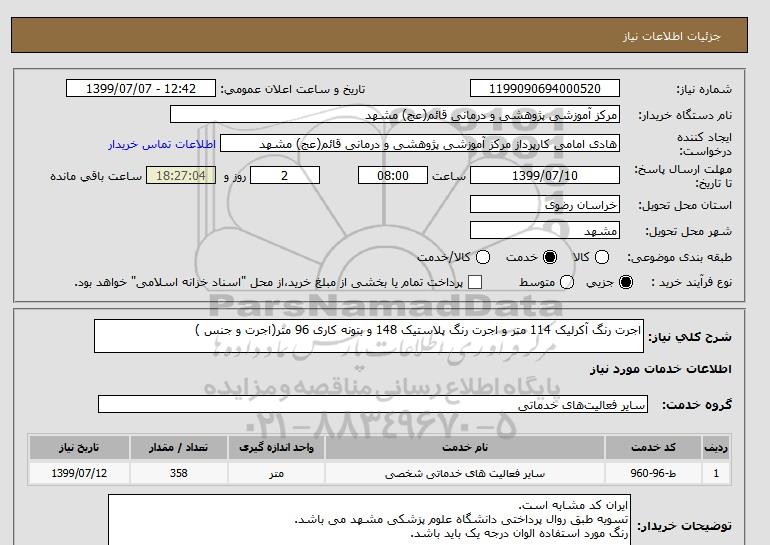Click تعداد / مقدار column header

tap(178, 447)
